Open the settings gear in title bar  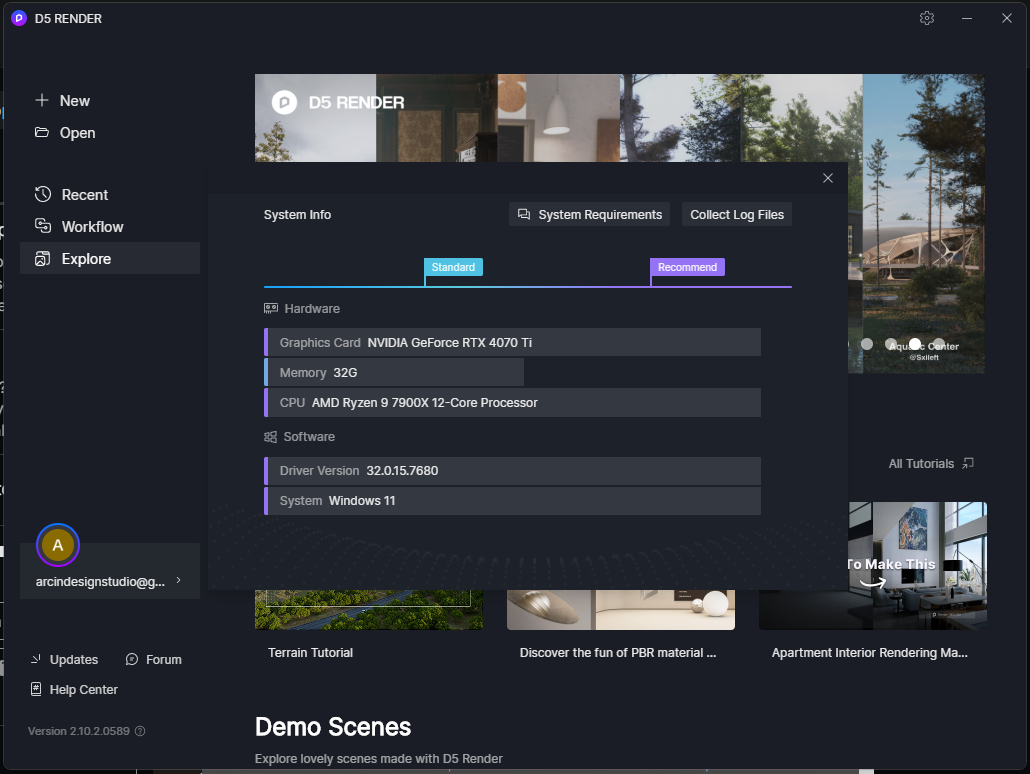[927, 18]
